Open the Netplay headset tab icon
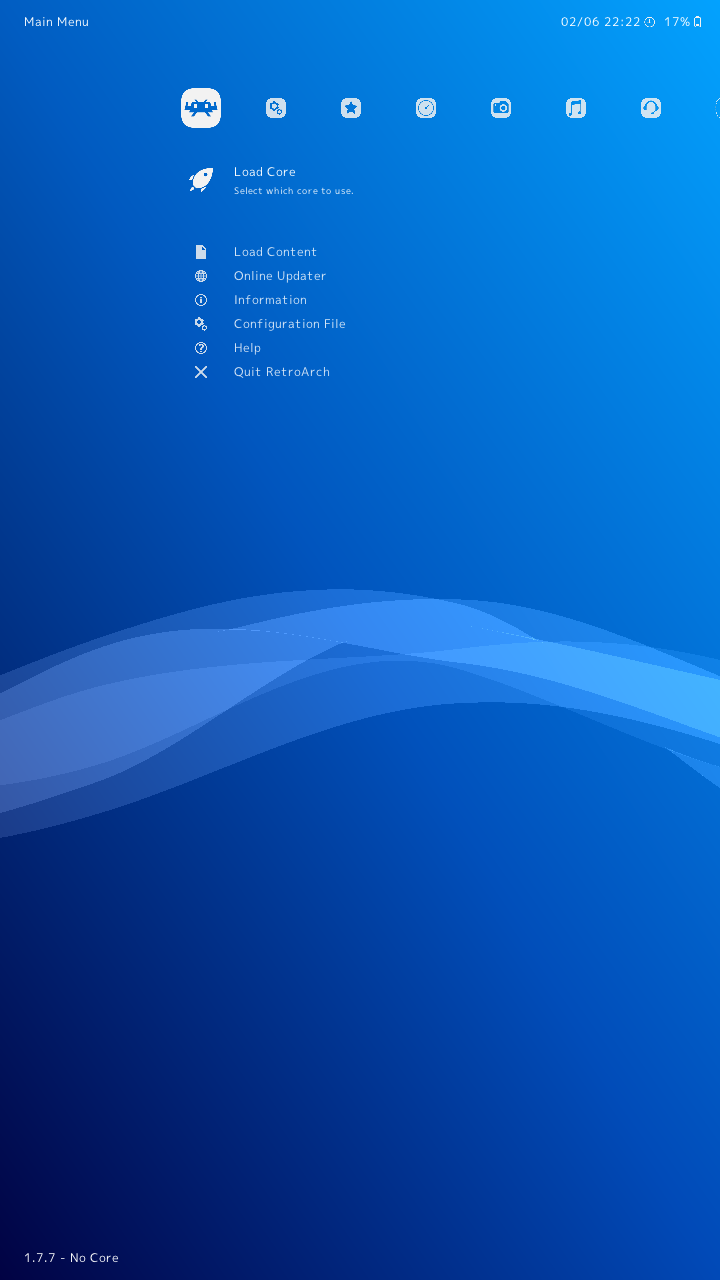The image size is (720, 1280). click(x=651, y=108)
